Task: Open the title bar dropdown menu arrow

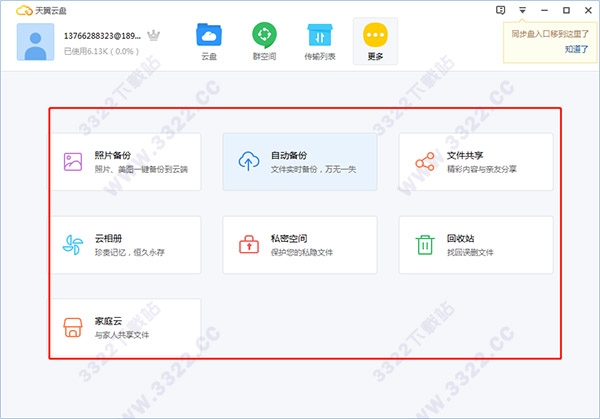Action: pyautogui.click(x=522, y=10)
